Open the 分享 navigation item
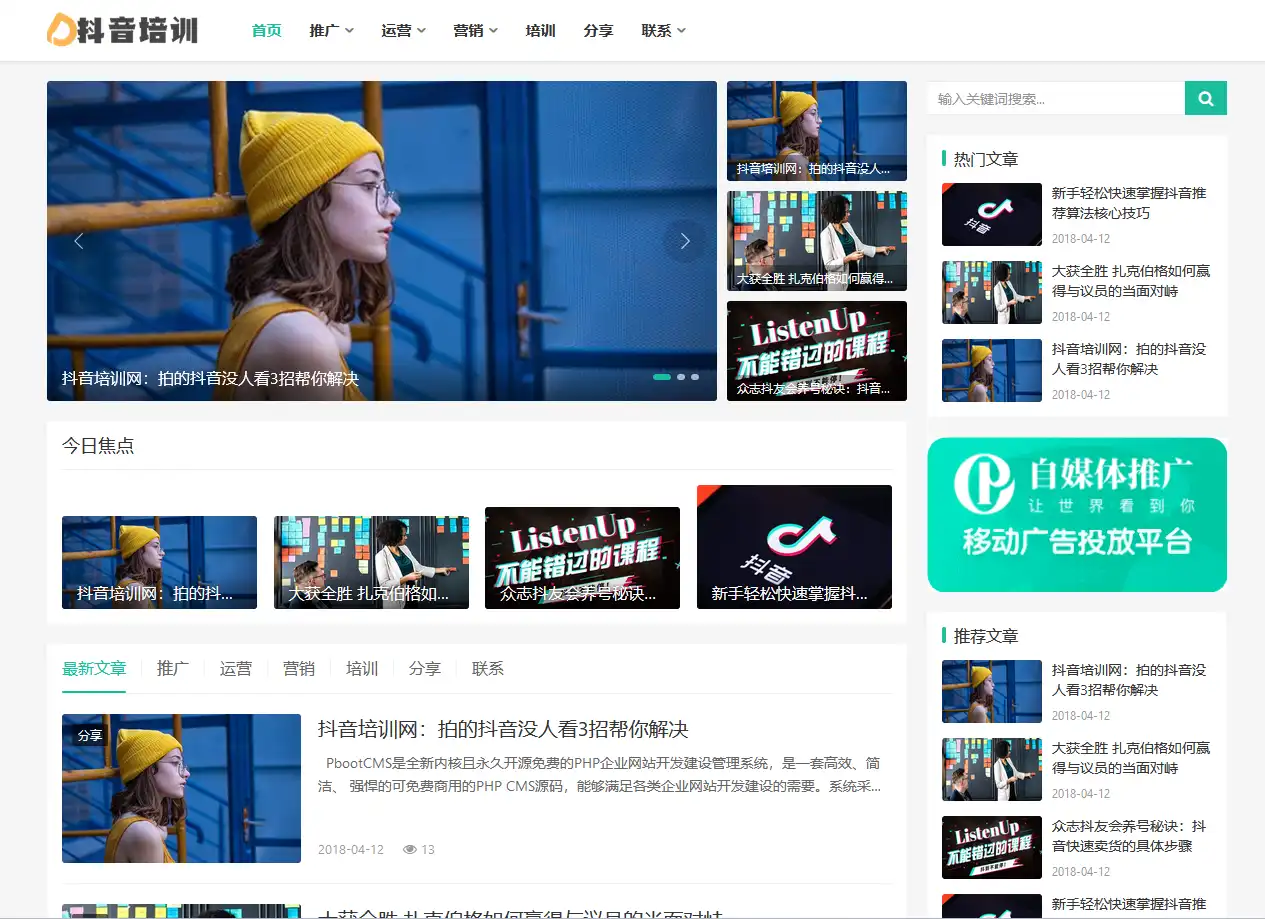 [599, 30]
